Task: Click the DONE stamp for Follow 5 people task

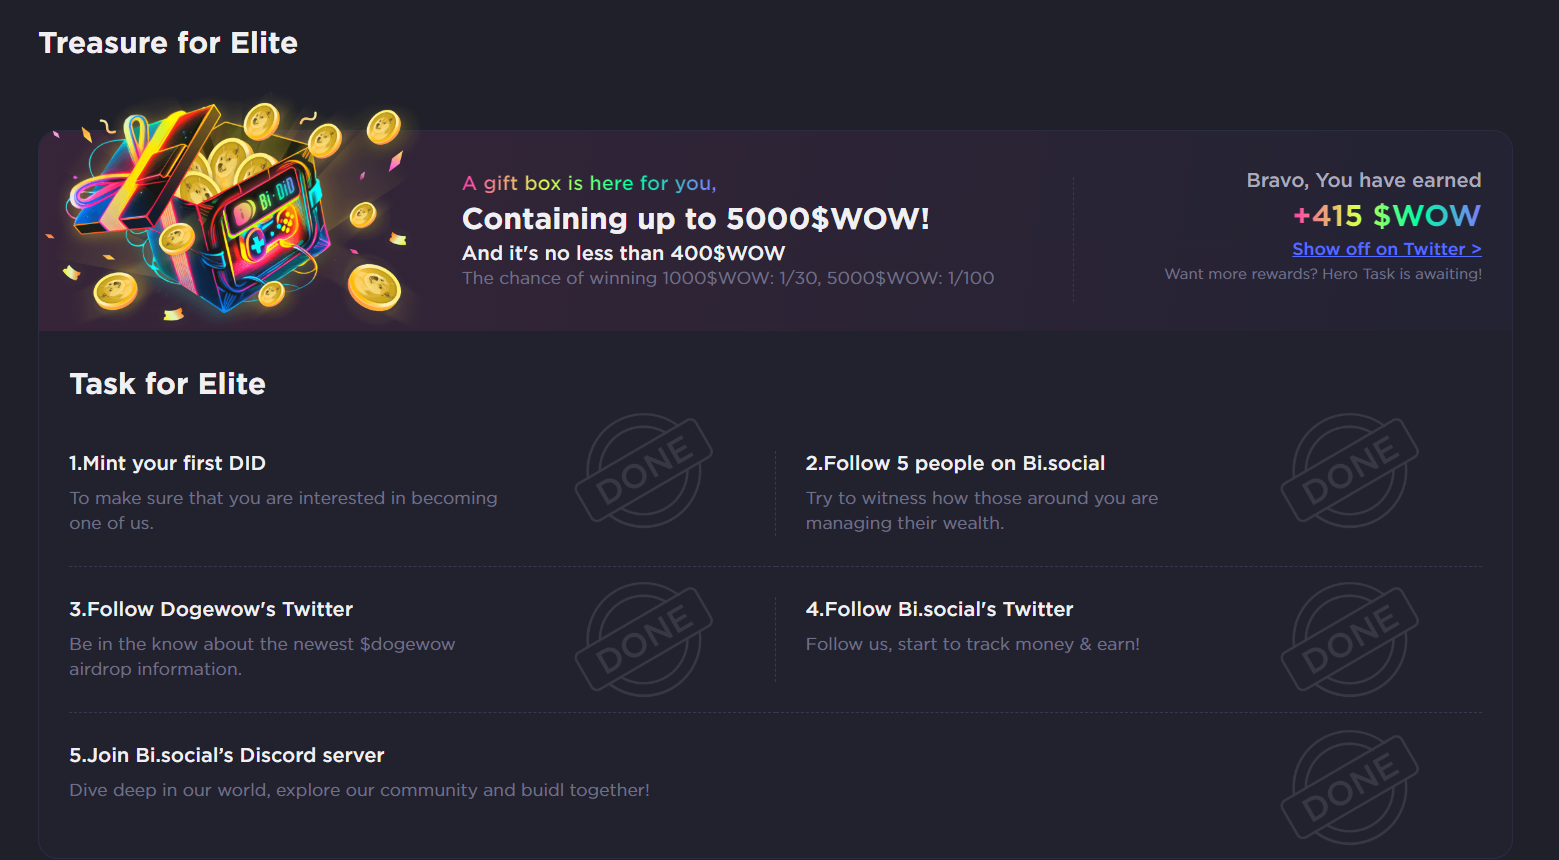Action: pyautogui.click(x=1349, y=470)
